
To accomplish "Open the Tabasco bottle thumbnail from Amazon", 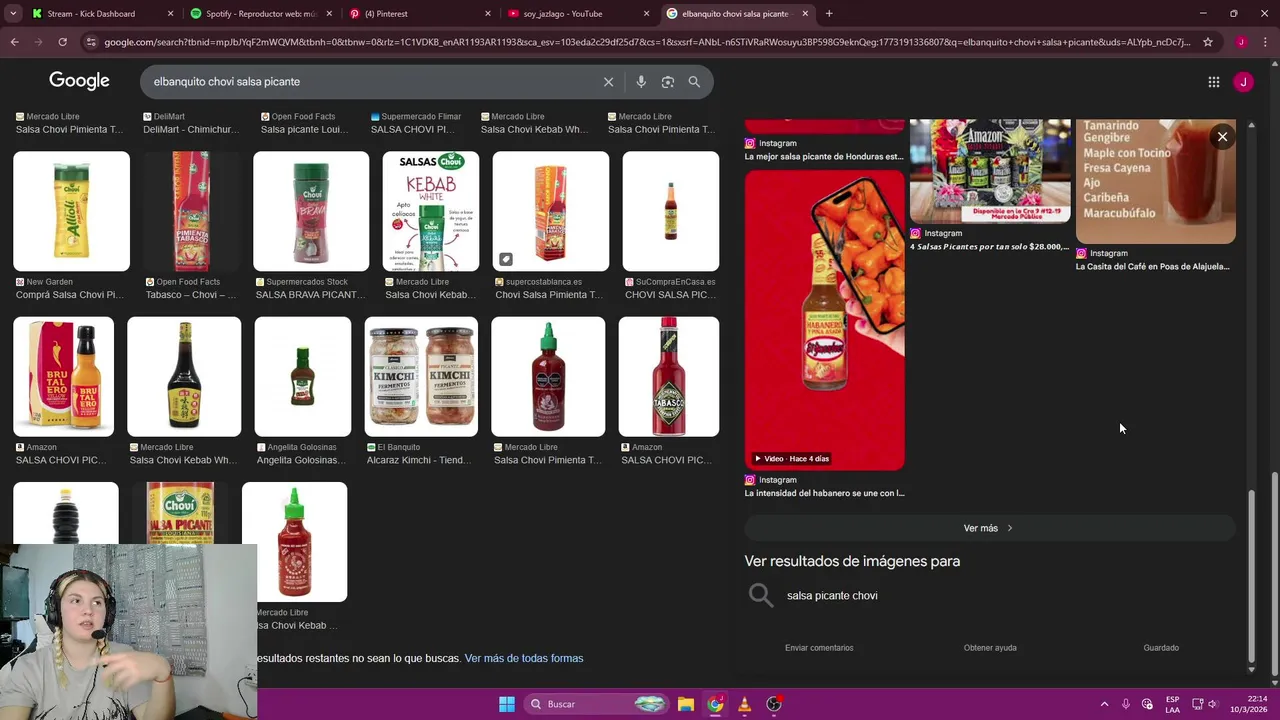I will pos(668,376).
